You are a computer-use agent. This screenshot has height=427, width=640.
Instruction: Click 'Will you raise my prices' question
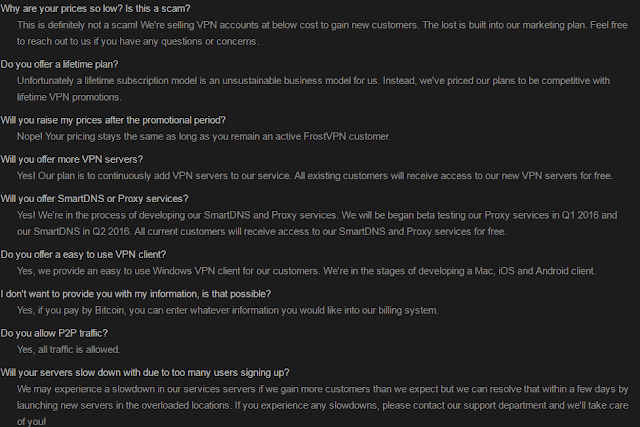113,120
